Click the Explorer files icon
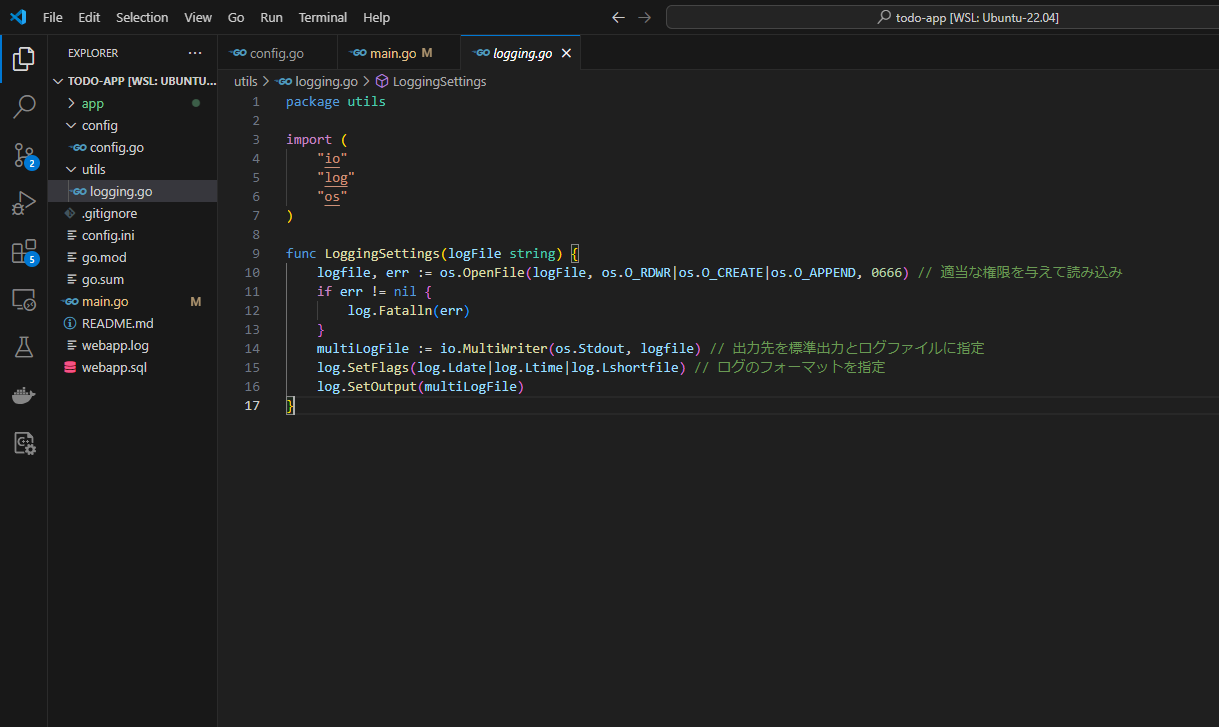Screen dimensions: 1219x727 [x=24, y=58]
